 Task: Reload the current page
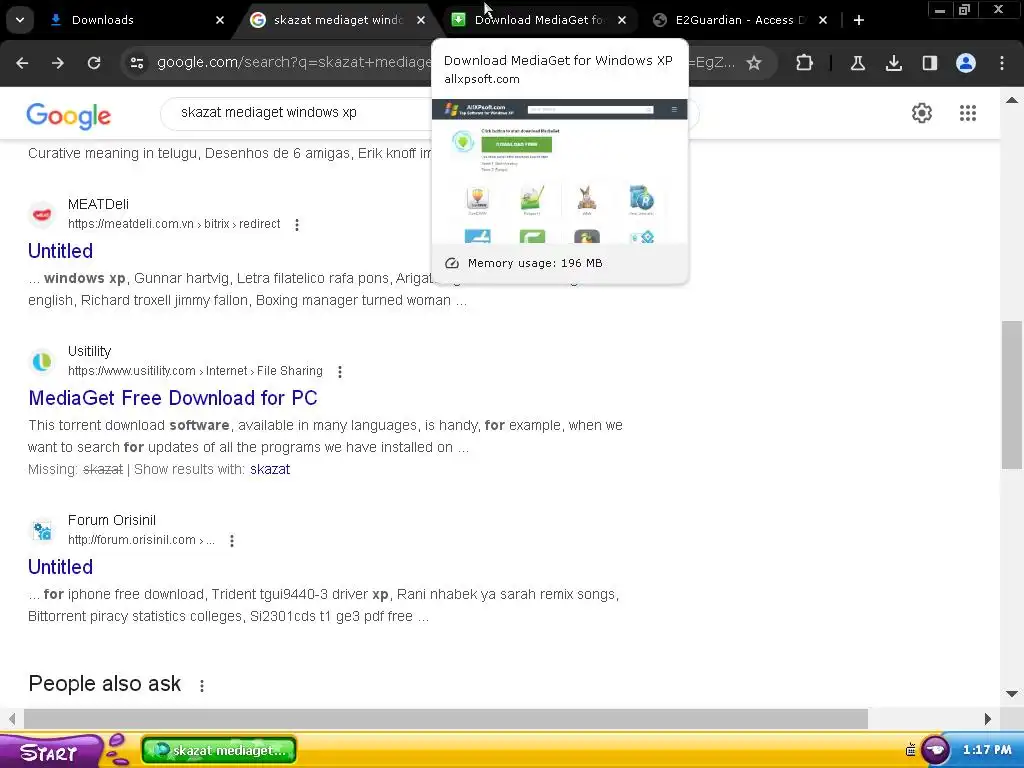click(x=94, y=63)
